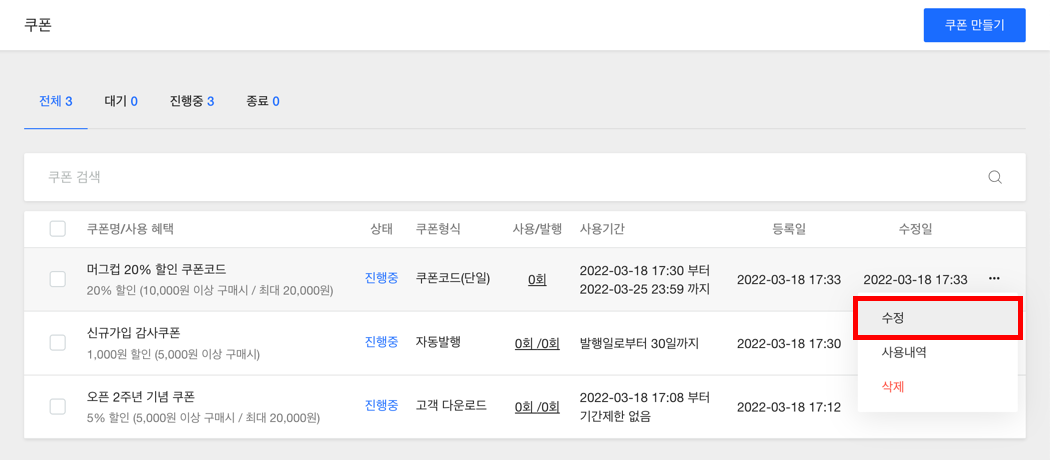Click the 0회 usage link for 머그컵 coupon
The width and height of the screenshot is (1050, 460).
pyautogui.click(x=537, y=279)
